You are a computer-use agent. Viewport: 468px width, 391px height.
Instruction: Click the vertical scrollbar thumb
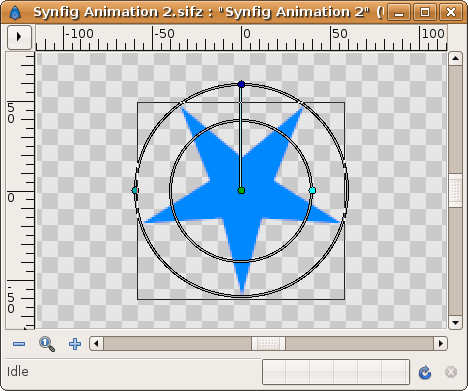pos(455,191)
